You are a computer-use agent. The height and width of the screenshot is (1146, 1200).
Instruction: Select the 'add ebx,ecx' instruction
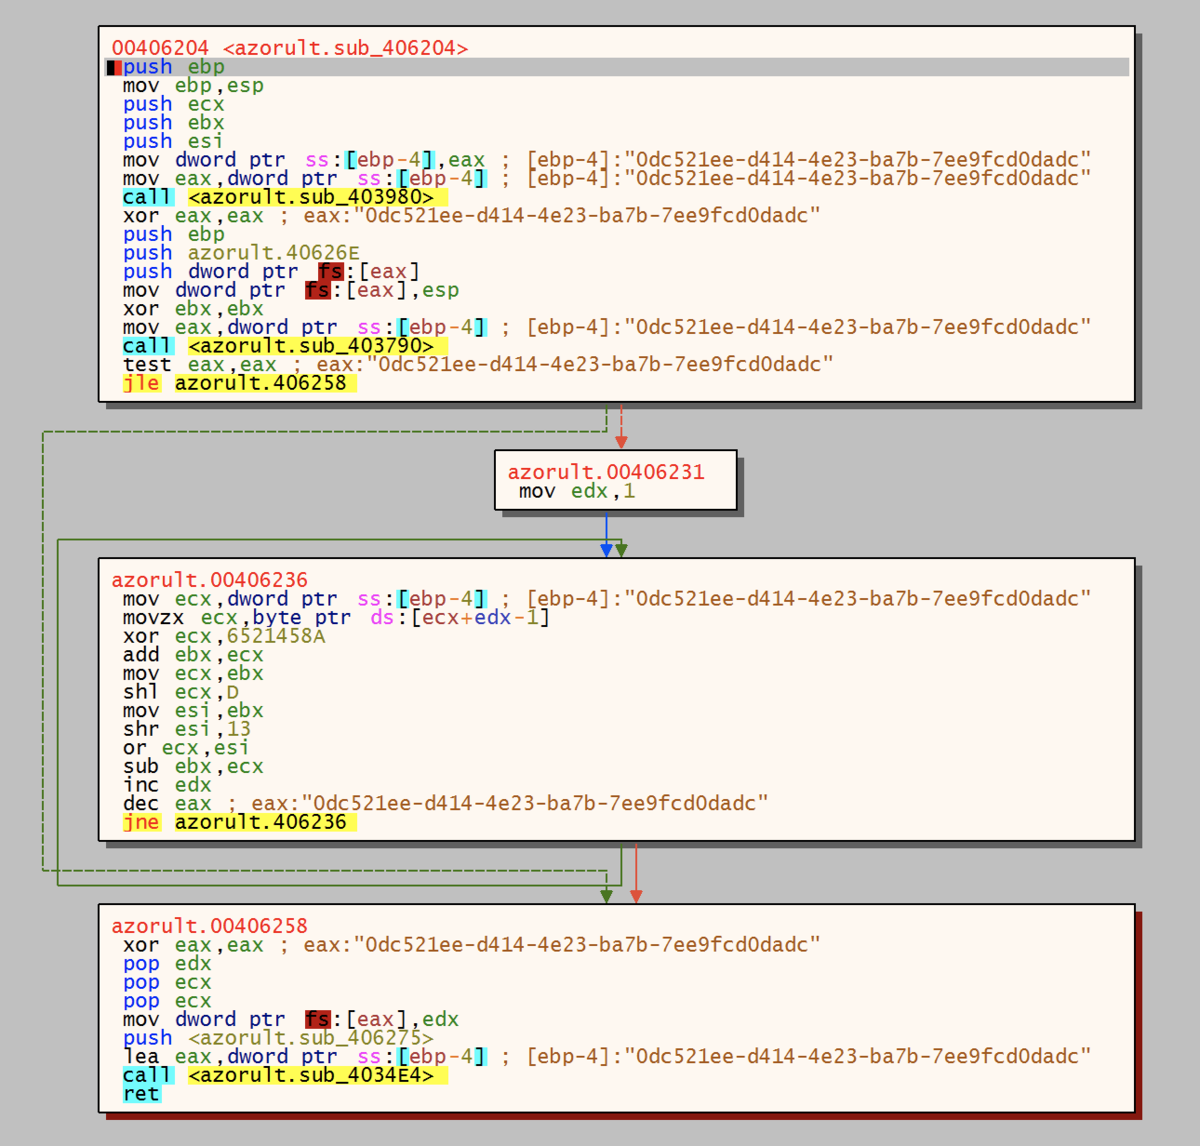(x=193, y=655)
